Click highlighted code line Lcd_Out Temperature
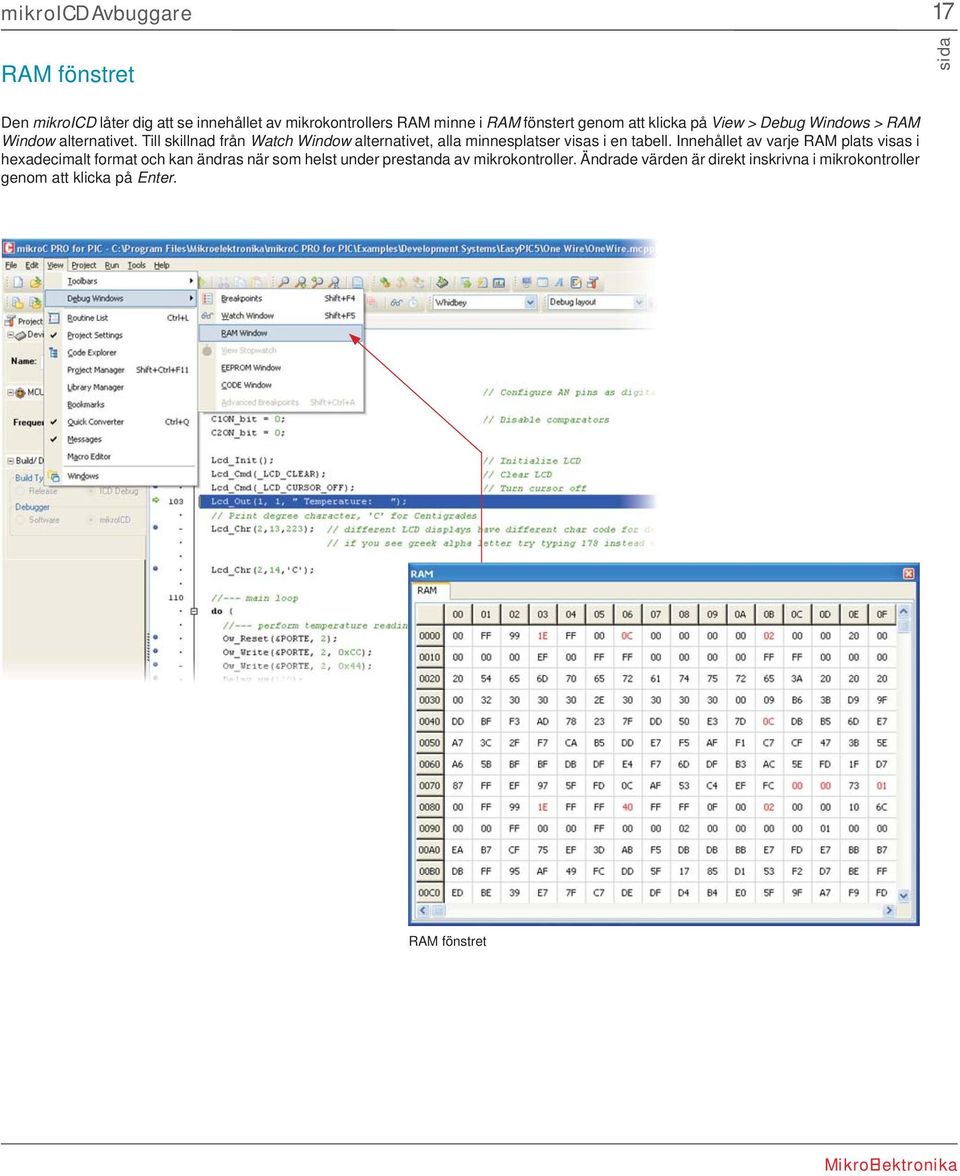The width and height of the screenshot is (960, 1176). coord(428,502)
